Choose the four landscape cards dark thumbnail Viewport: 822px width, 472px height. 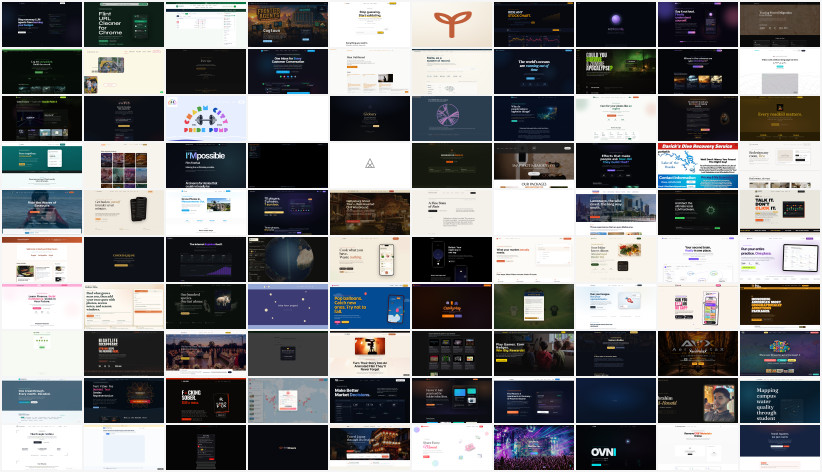(698, 71)
